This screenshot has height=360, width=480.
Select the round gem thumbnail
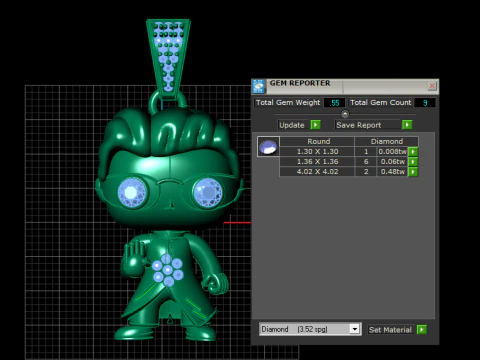268,147
